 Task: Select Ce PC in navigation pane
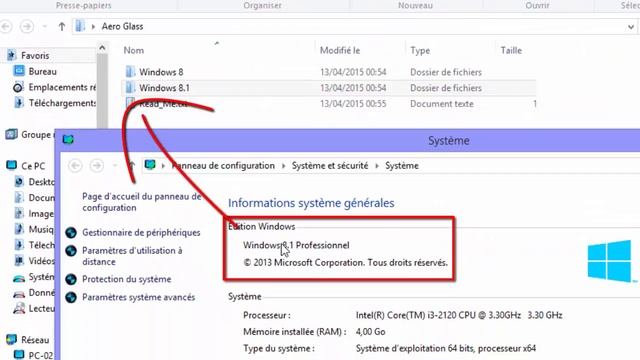(x=33, y=166)
